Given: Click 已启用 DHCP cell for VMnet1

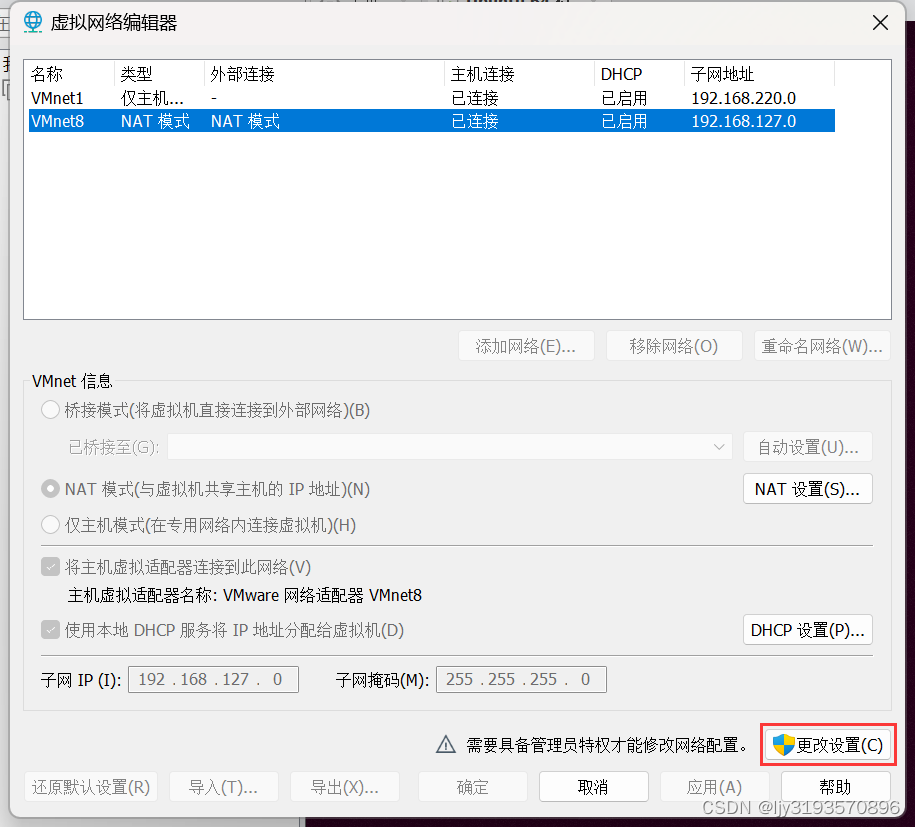Looking at the screenshot, I should click(624, 97).
